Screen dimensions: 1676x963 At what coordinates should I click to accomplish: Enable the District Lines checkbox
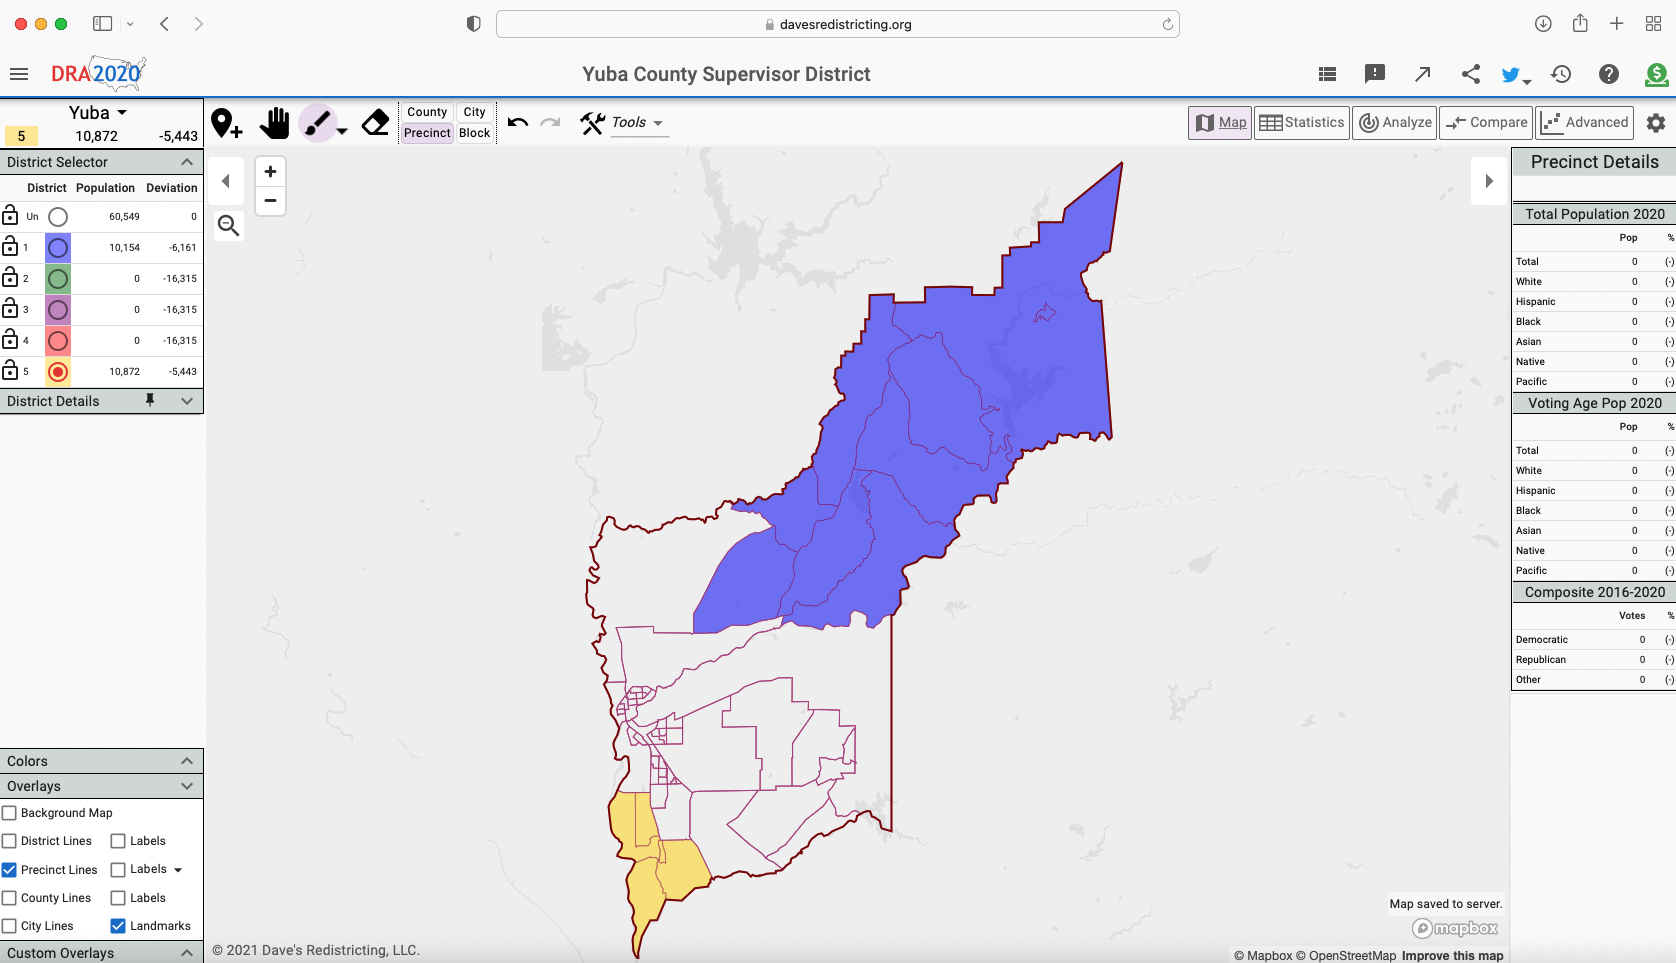[9, 841]
